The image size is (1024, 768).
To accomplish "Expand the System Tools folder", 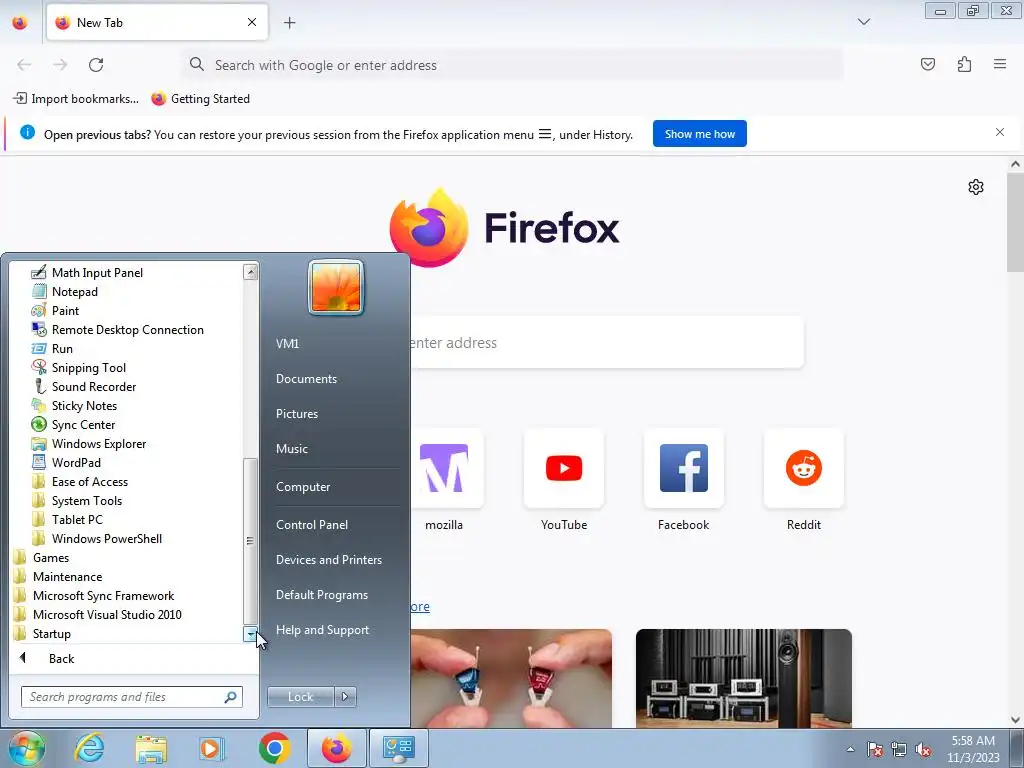I will [86, 500].
